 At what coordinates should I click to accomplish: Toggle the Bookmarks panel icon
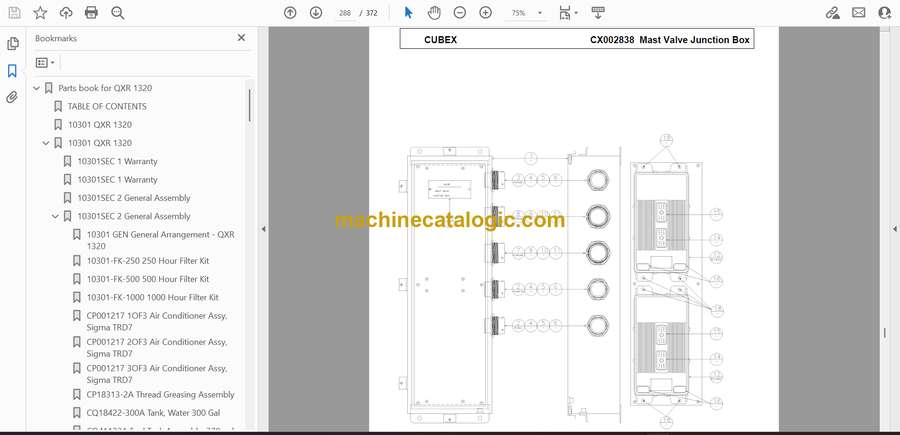[12, 71]
